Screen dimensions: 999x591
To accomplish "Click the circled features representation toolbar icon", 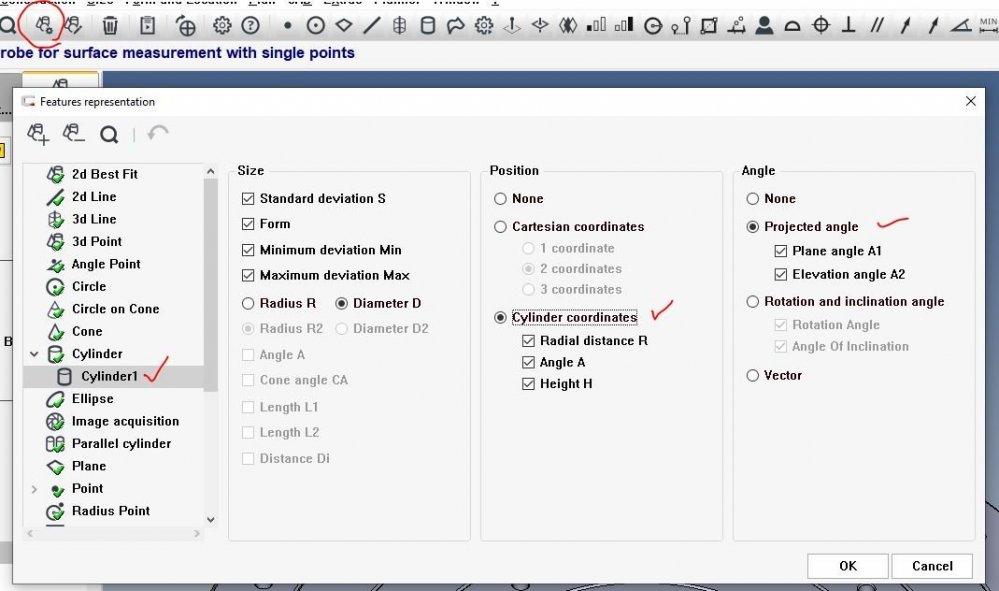I will click(x=43, y=26).
